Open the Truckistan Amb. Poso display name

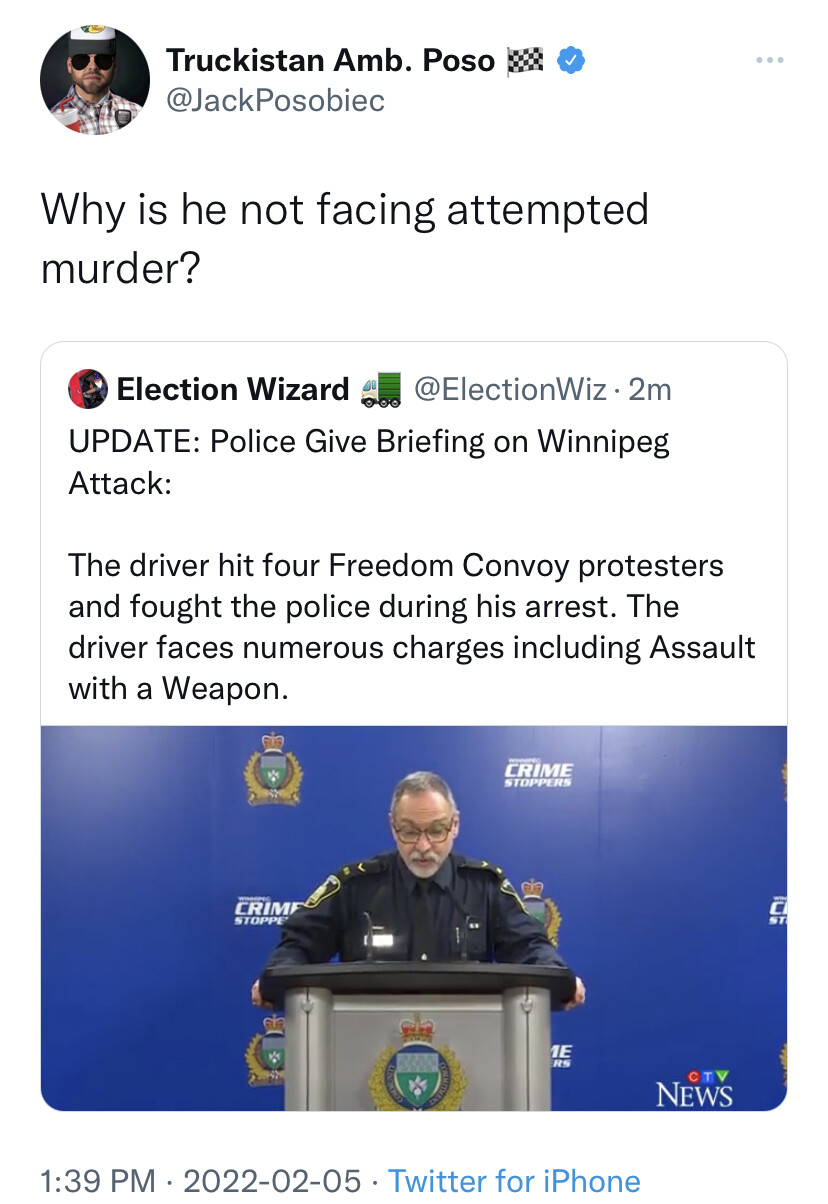[x=330, y=61]
